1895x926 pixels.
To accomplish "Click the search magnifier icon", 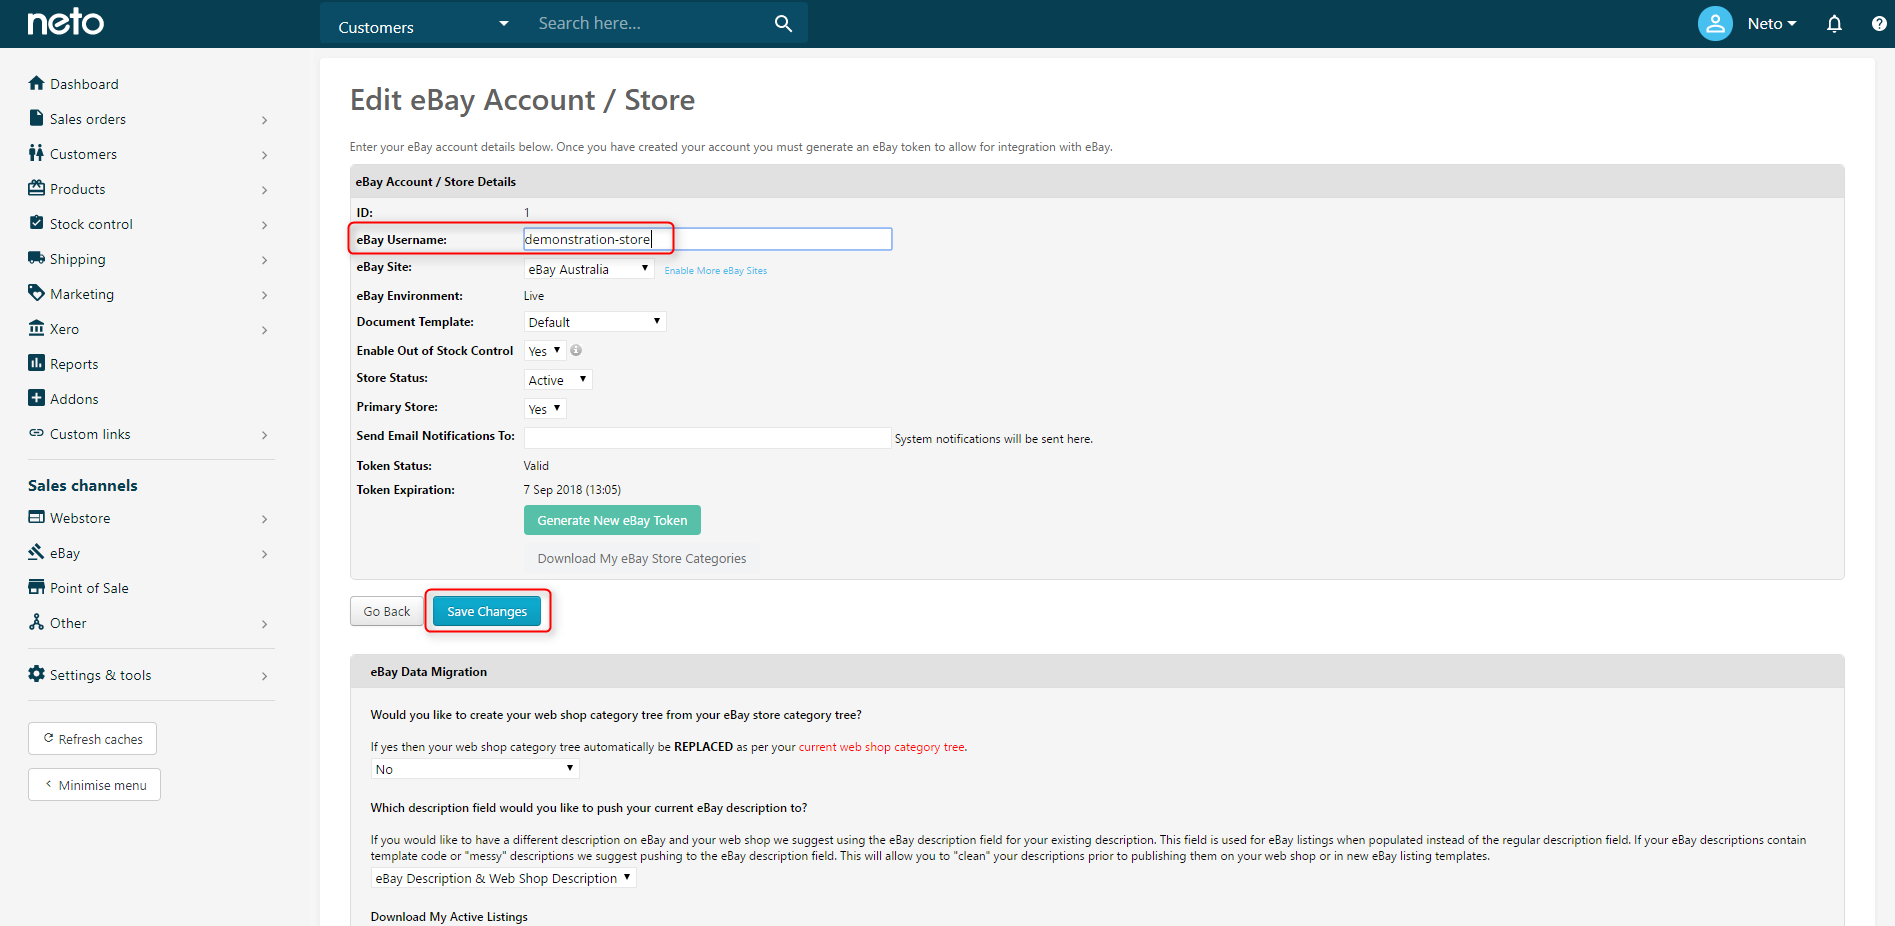I will (x=783, y=23).
